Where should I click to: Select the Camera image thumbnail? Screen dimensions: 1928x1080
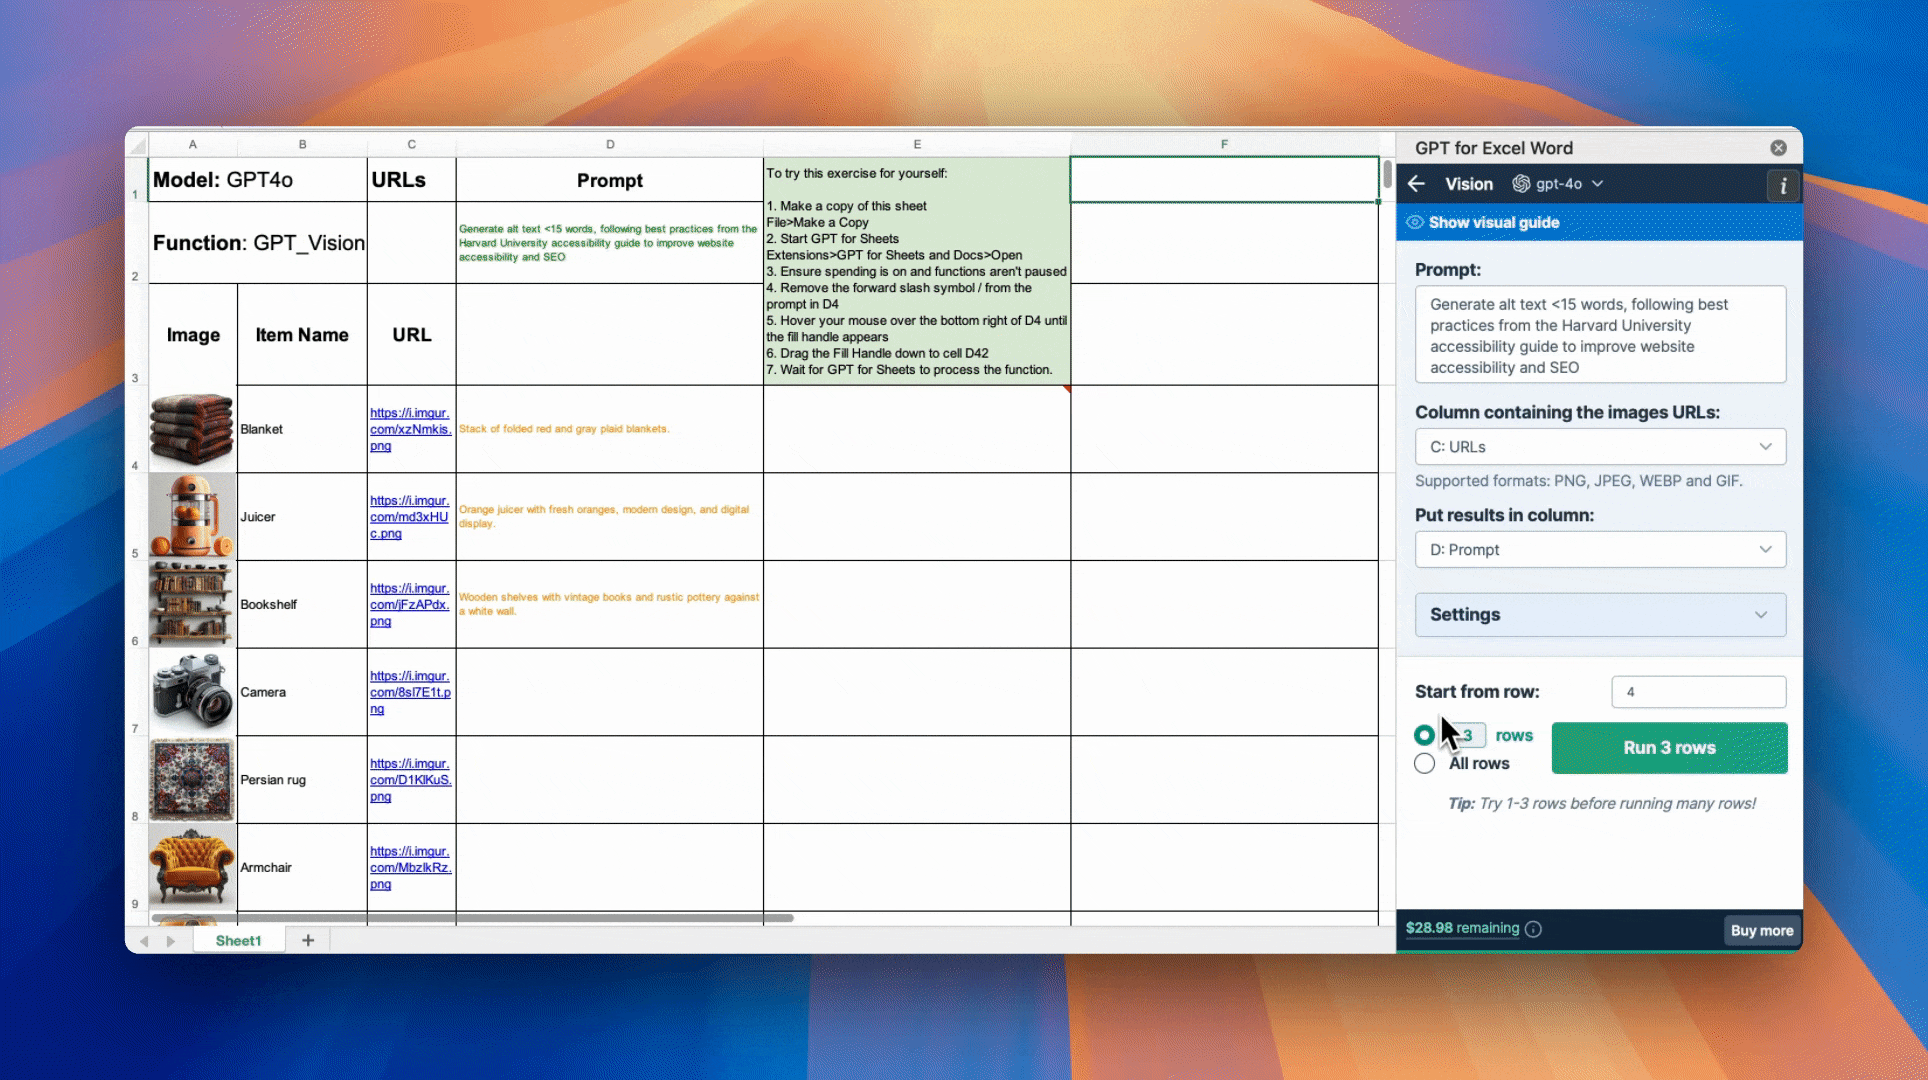[x=192, y=692]
